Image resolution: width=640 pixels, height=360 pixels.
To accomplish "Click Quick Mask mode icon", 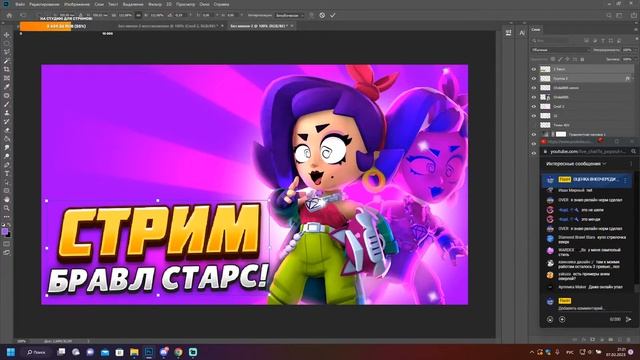I will click(7, 244).
